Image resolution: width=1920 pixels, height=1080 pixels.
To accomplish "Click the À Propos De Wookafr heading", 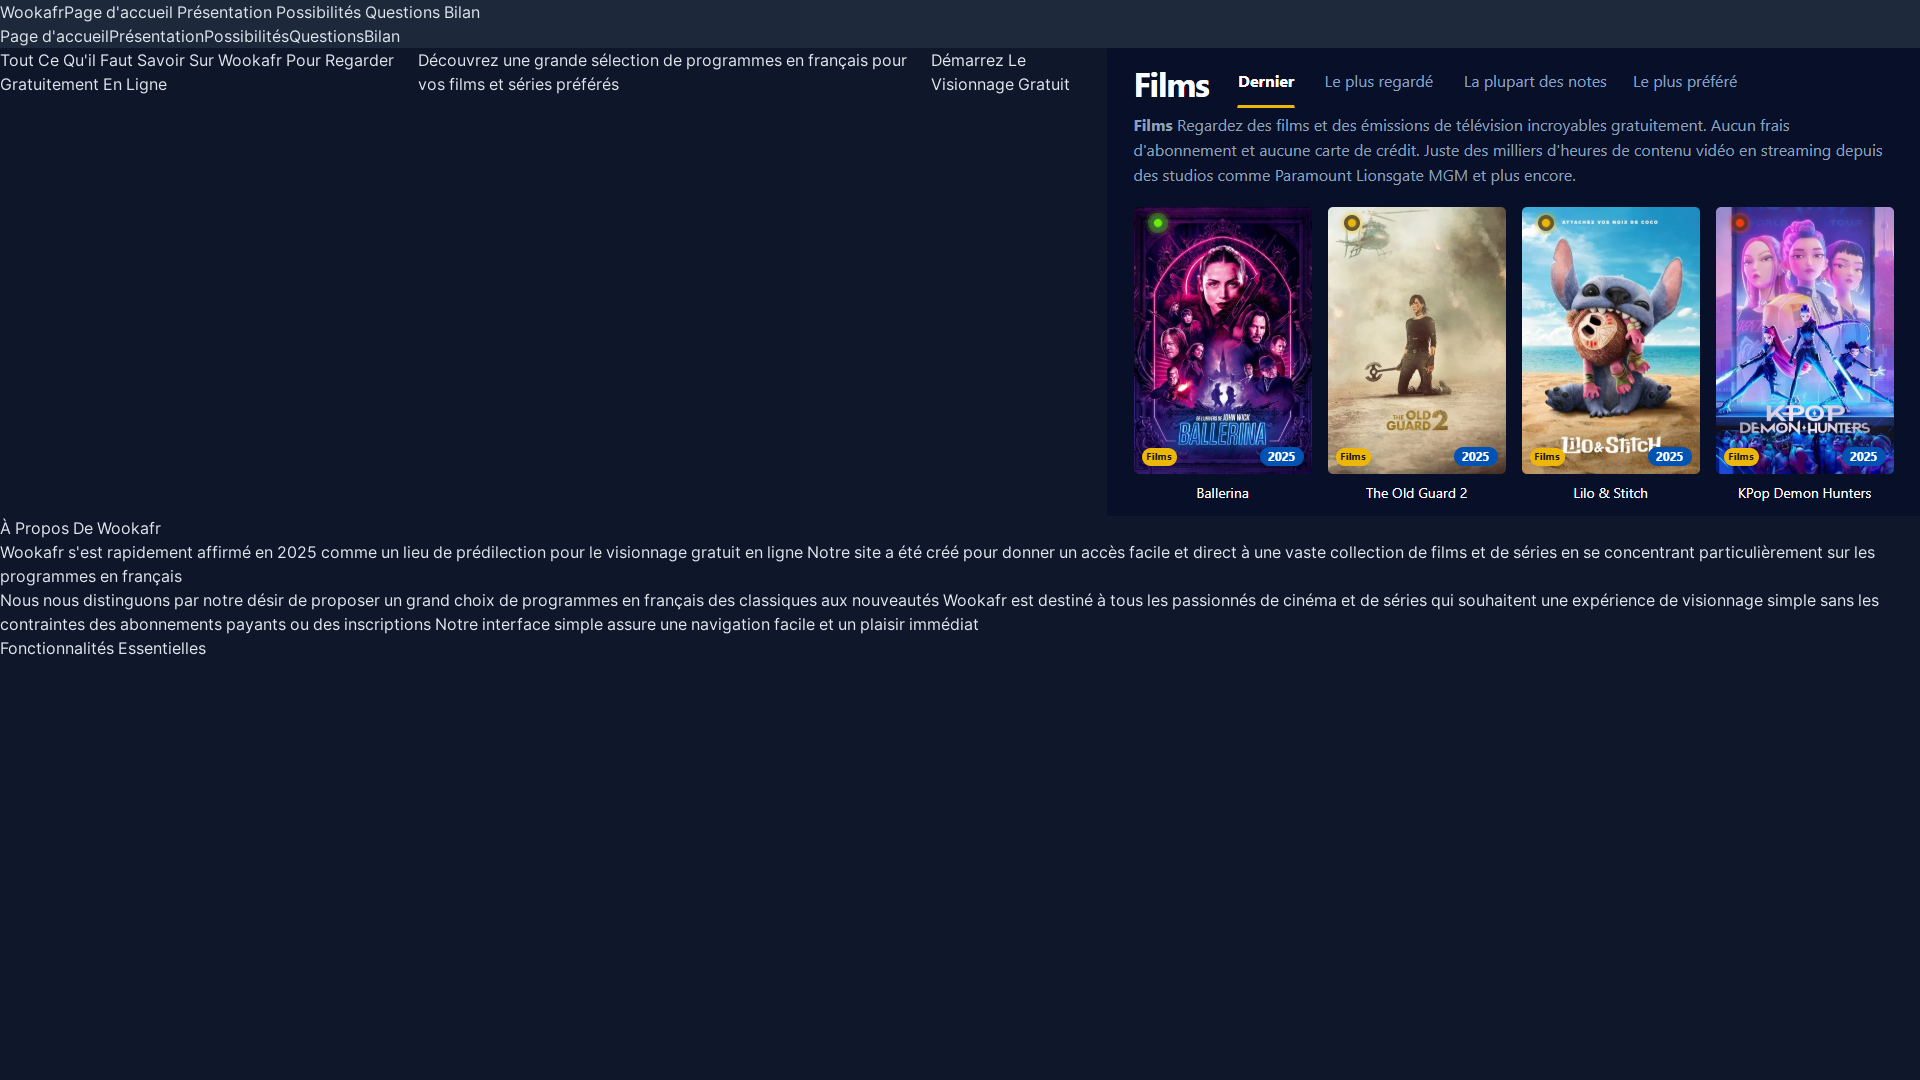I will [x=80, y=528].
